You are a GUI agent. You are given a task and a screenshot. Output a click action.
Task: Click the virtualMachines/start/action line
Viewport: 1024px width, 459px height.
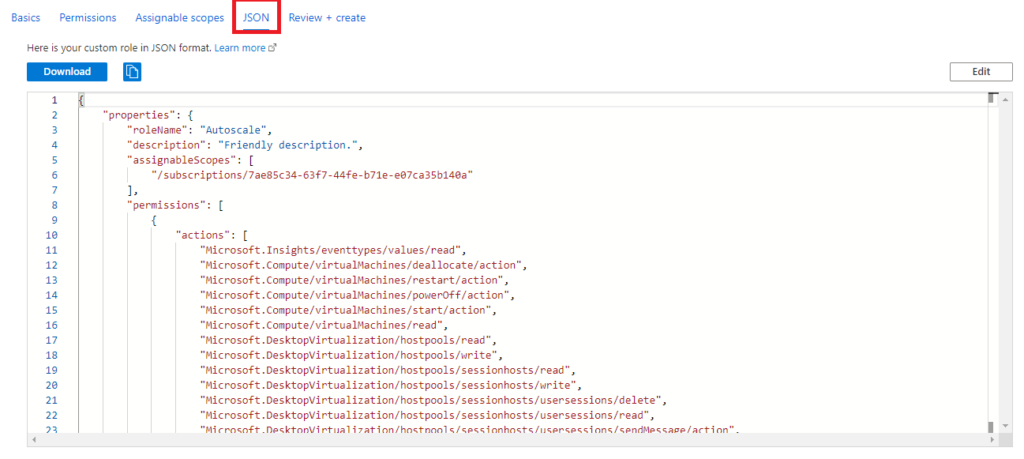coord(349,310)
